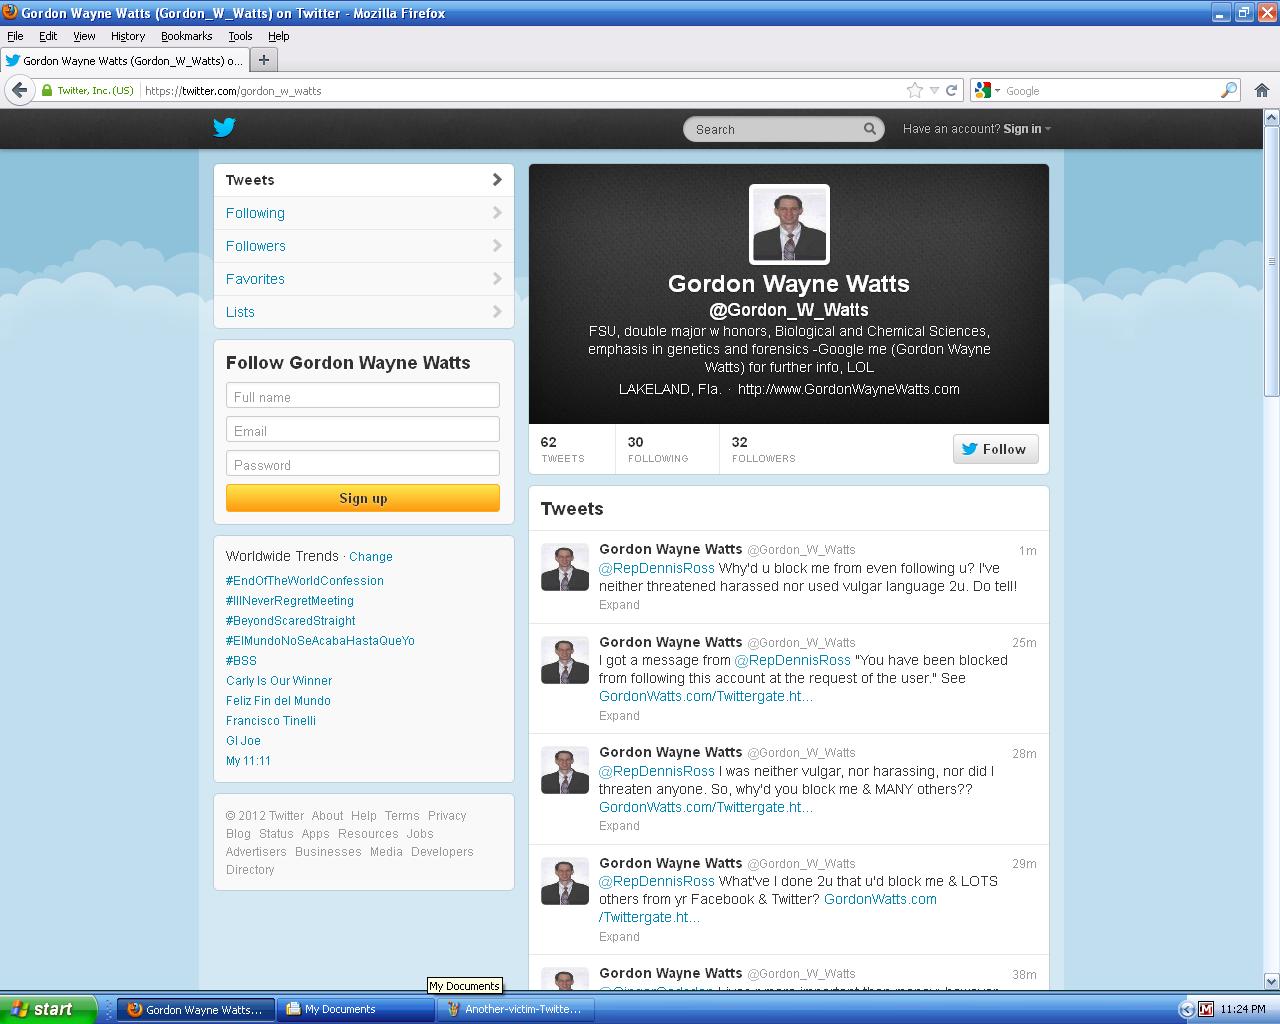Screen dimensions: 1280x1024
Task: Click the Twitter bird logo in header
Action: (224, 127)
